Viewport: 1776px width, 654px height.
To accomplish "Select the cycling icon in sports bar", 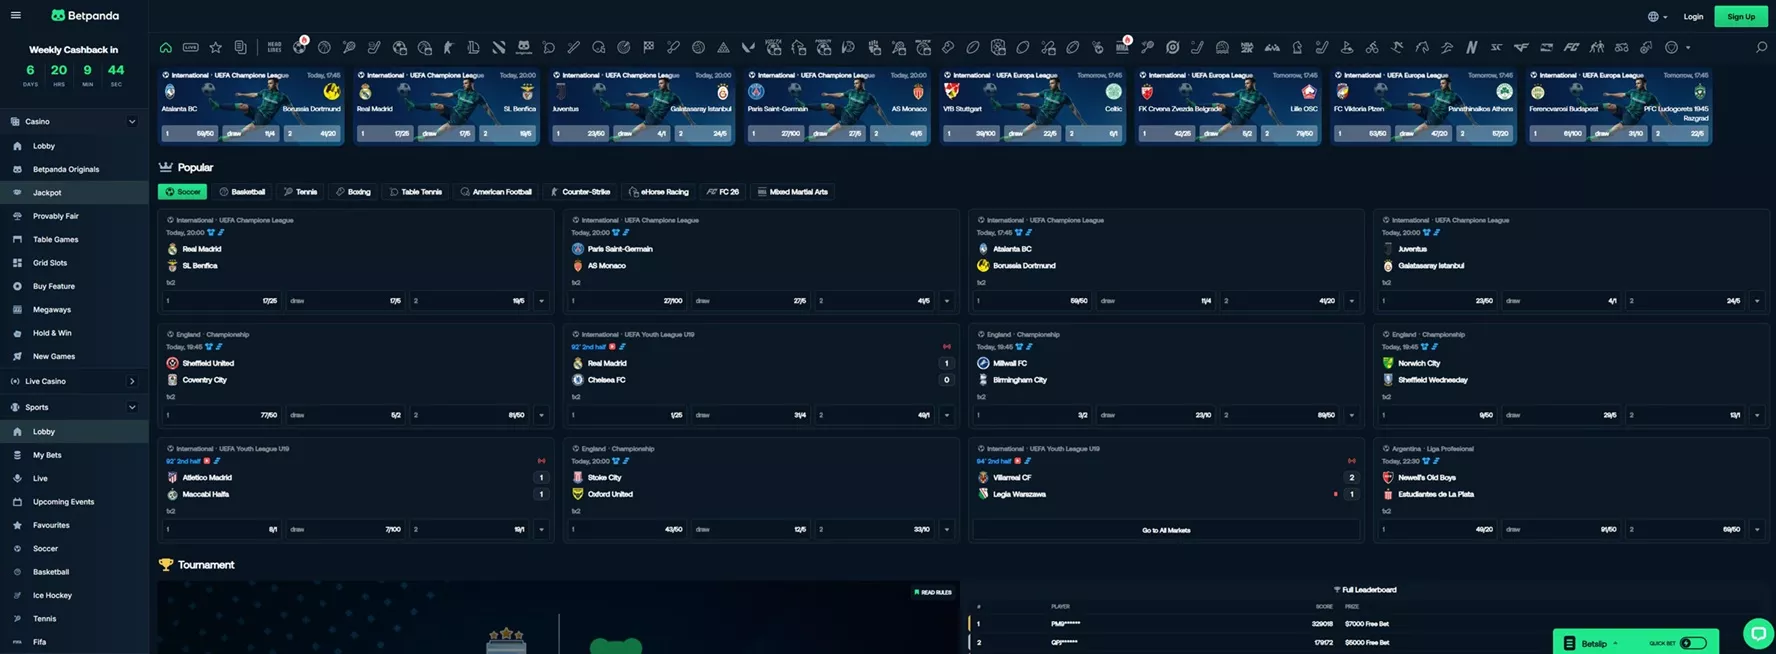I will [x=1372, y=47].
